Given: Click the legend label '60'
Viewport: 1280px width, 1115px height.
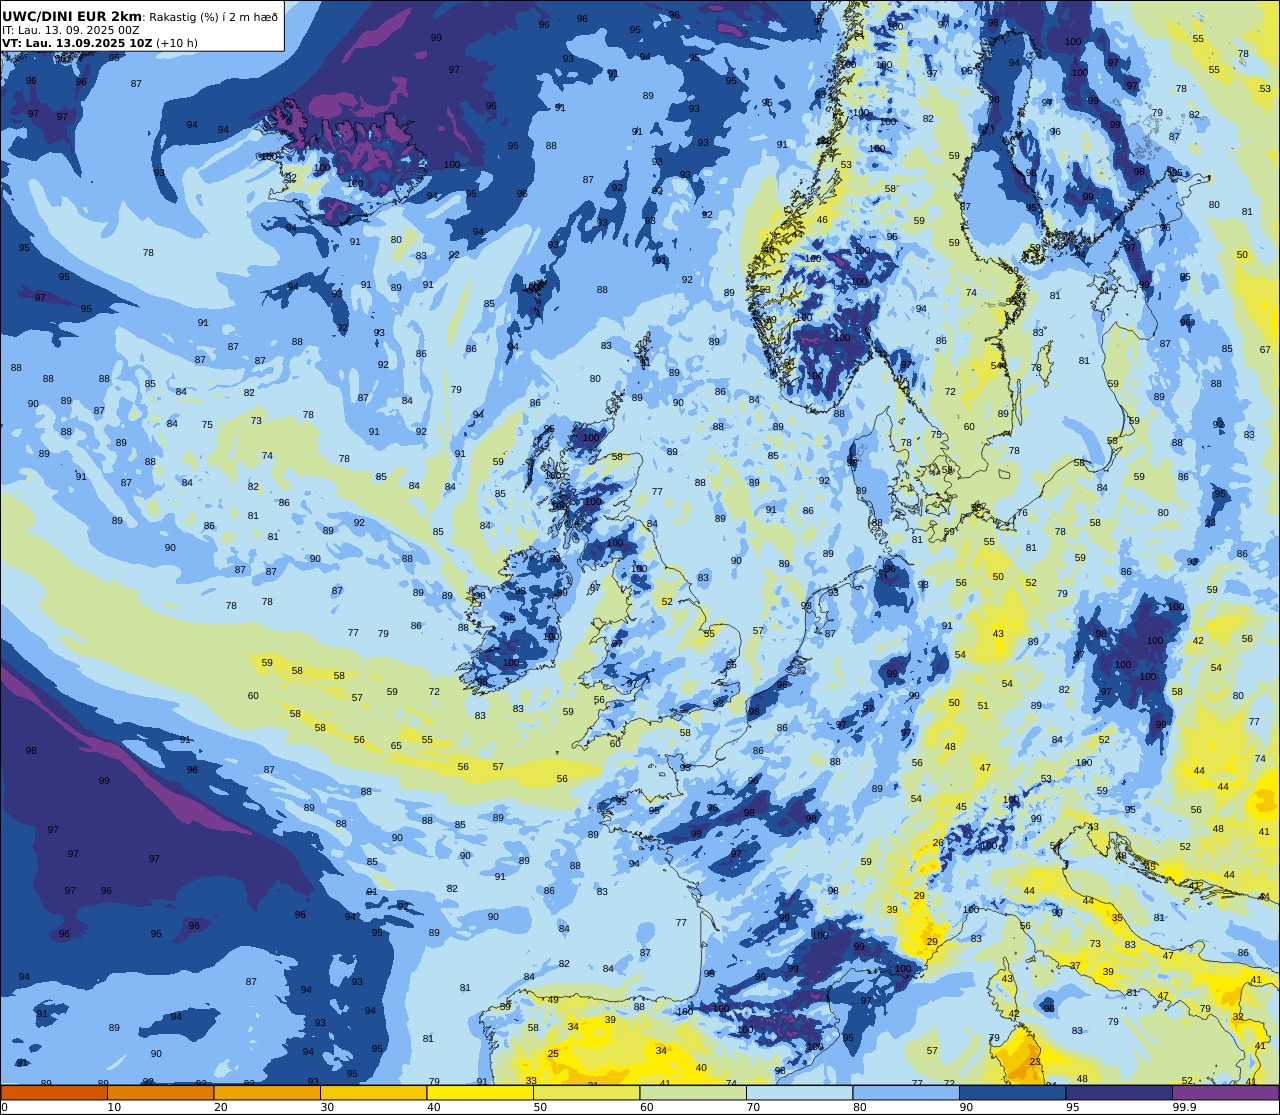Looking at the screenshot, I should tap(647, 1107).
